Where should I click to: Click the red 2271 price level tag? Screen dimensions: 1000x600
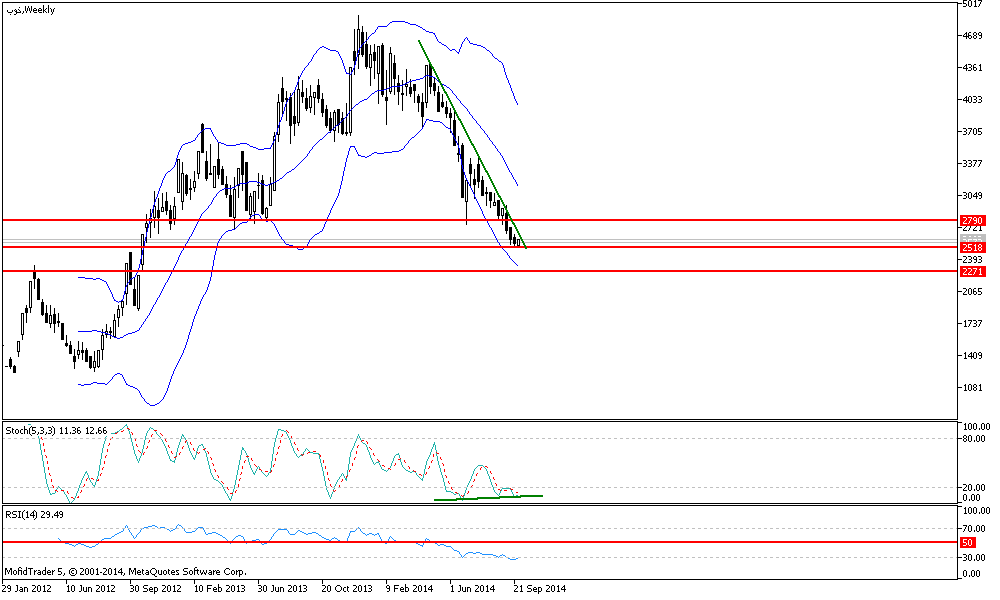973,271
